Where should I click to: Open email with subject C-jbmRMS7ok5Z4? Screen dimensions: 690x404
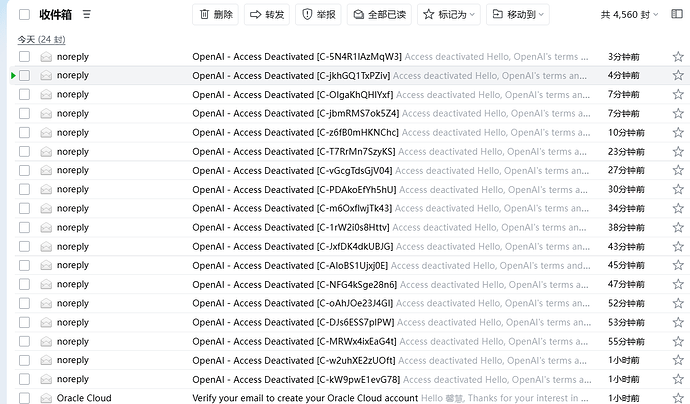(296, 114)
